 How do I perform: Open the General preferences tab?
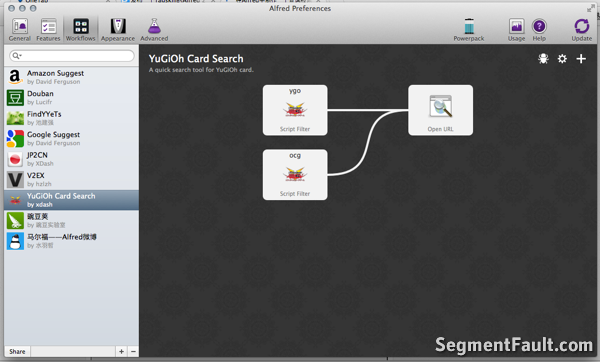pyautogui.click(x=20, y=29)
